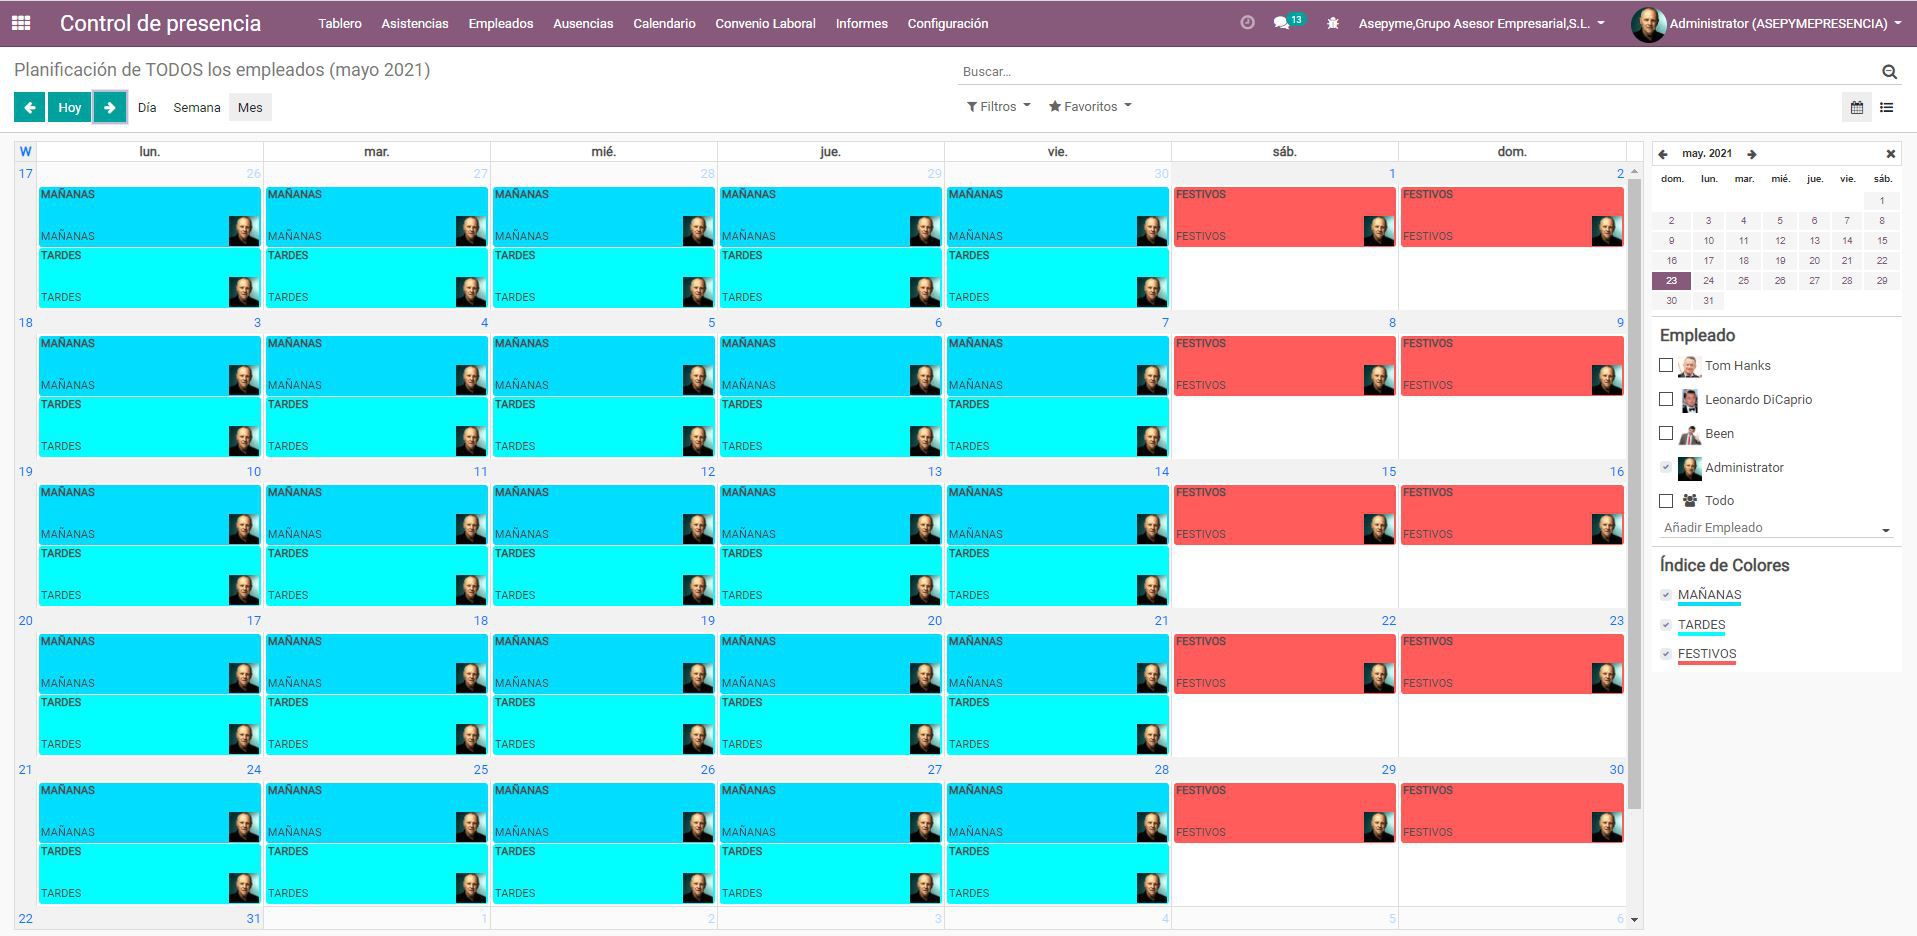The image size is (1917, 936).
Task: Open the Convenio Laboral menu
Action: tap(765, 23)
